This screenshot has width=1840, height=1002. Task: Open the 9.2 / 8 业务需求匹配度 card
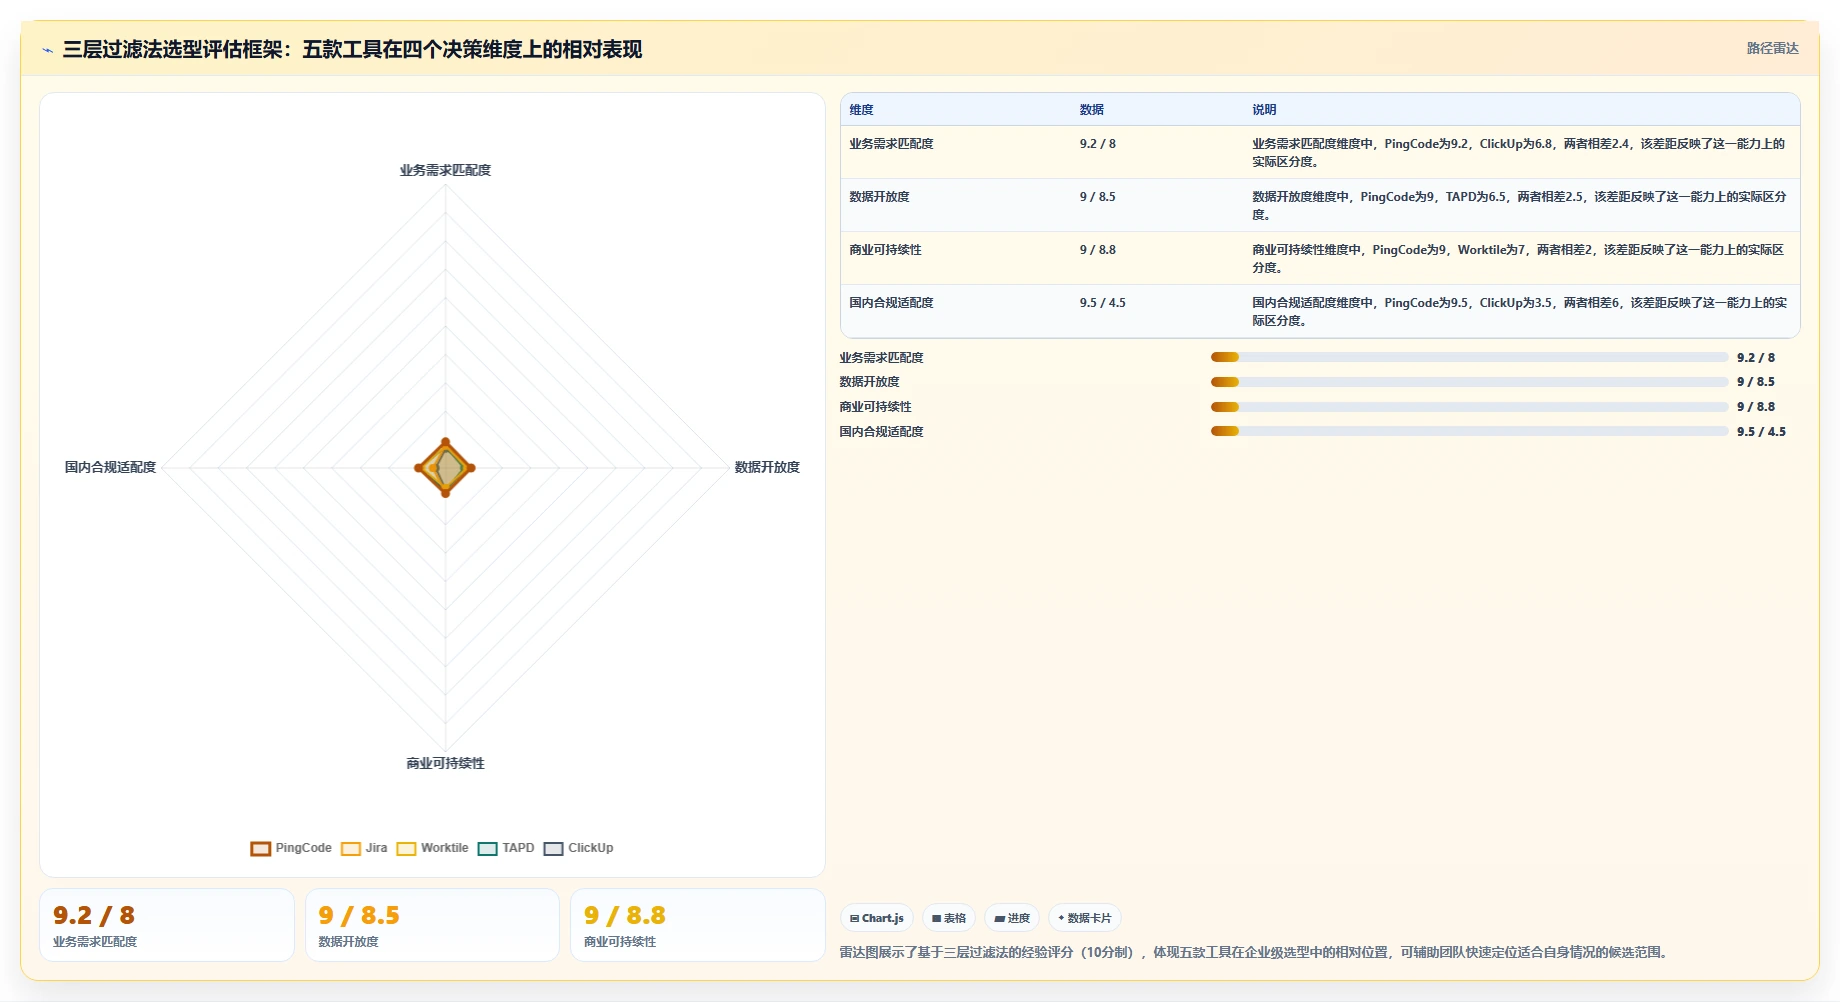pyautogui.click(x=167, y=925)
